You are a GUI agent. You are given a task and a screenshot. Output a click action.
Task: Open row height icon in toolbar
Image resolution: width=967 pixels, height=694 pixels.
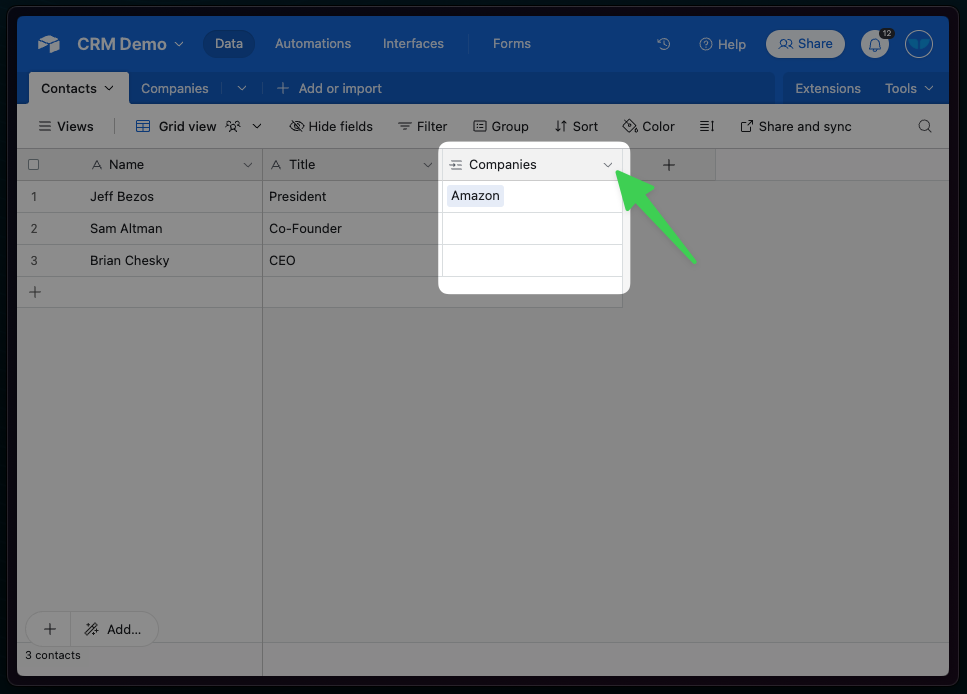click(x=707, y=126)
